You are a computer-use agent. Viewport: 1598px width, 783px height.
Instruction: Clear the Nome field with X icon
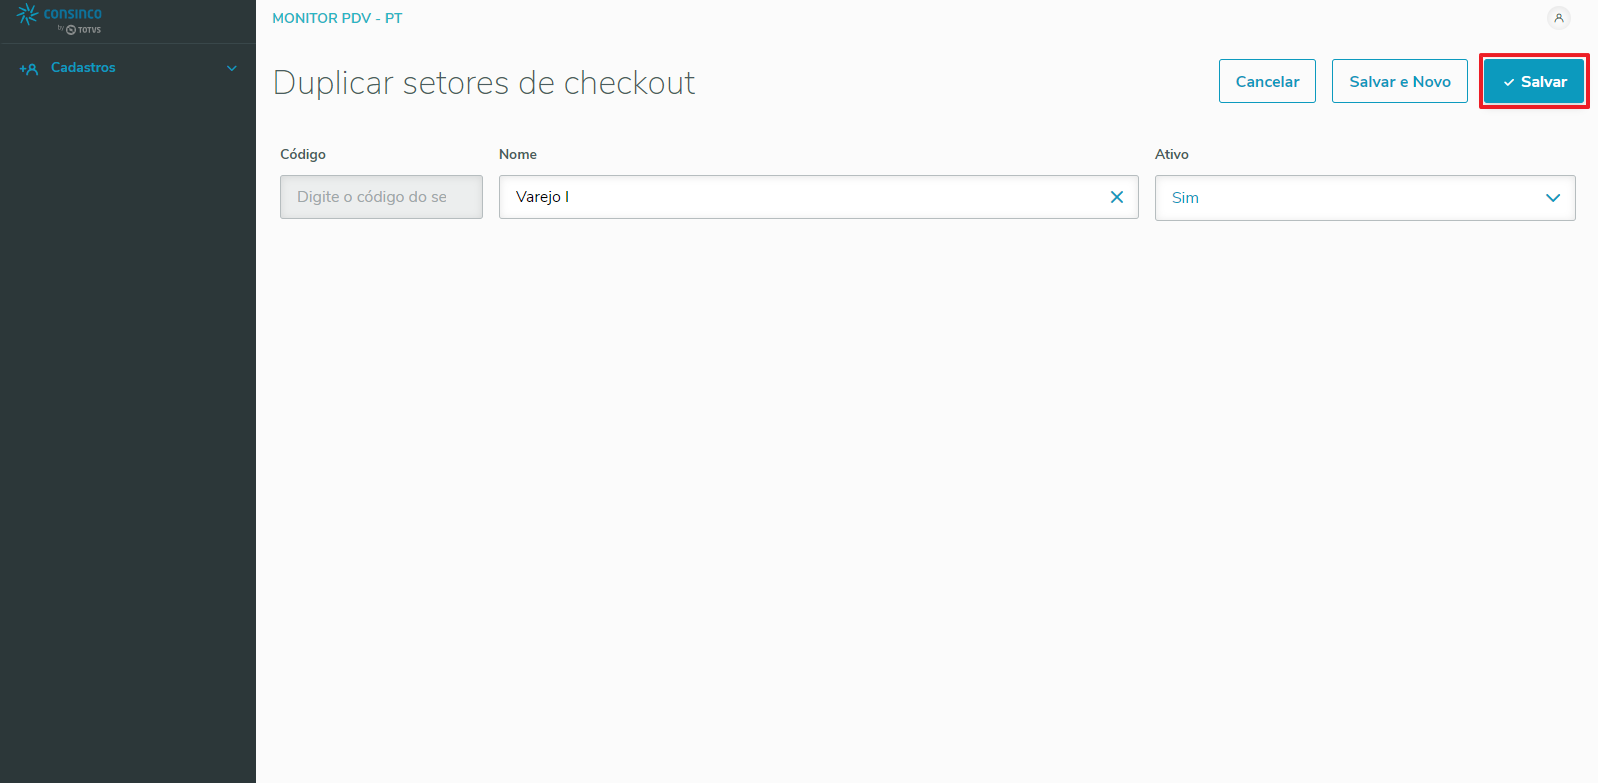point(1117,197)
